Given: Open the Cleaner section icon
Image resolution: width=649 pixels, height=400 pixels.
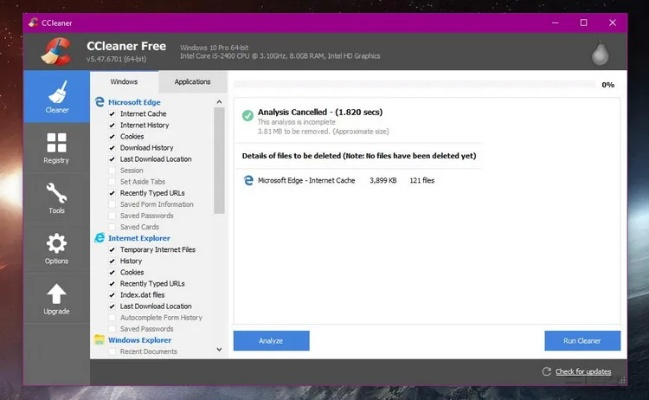Looking at the screenshot, I should 57,92.
